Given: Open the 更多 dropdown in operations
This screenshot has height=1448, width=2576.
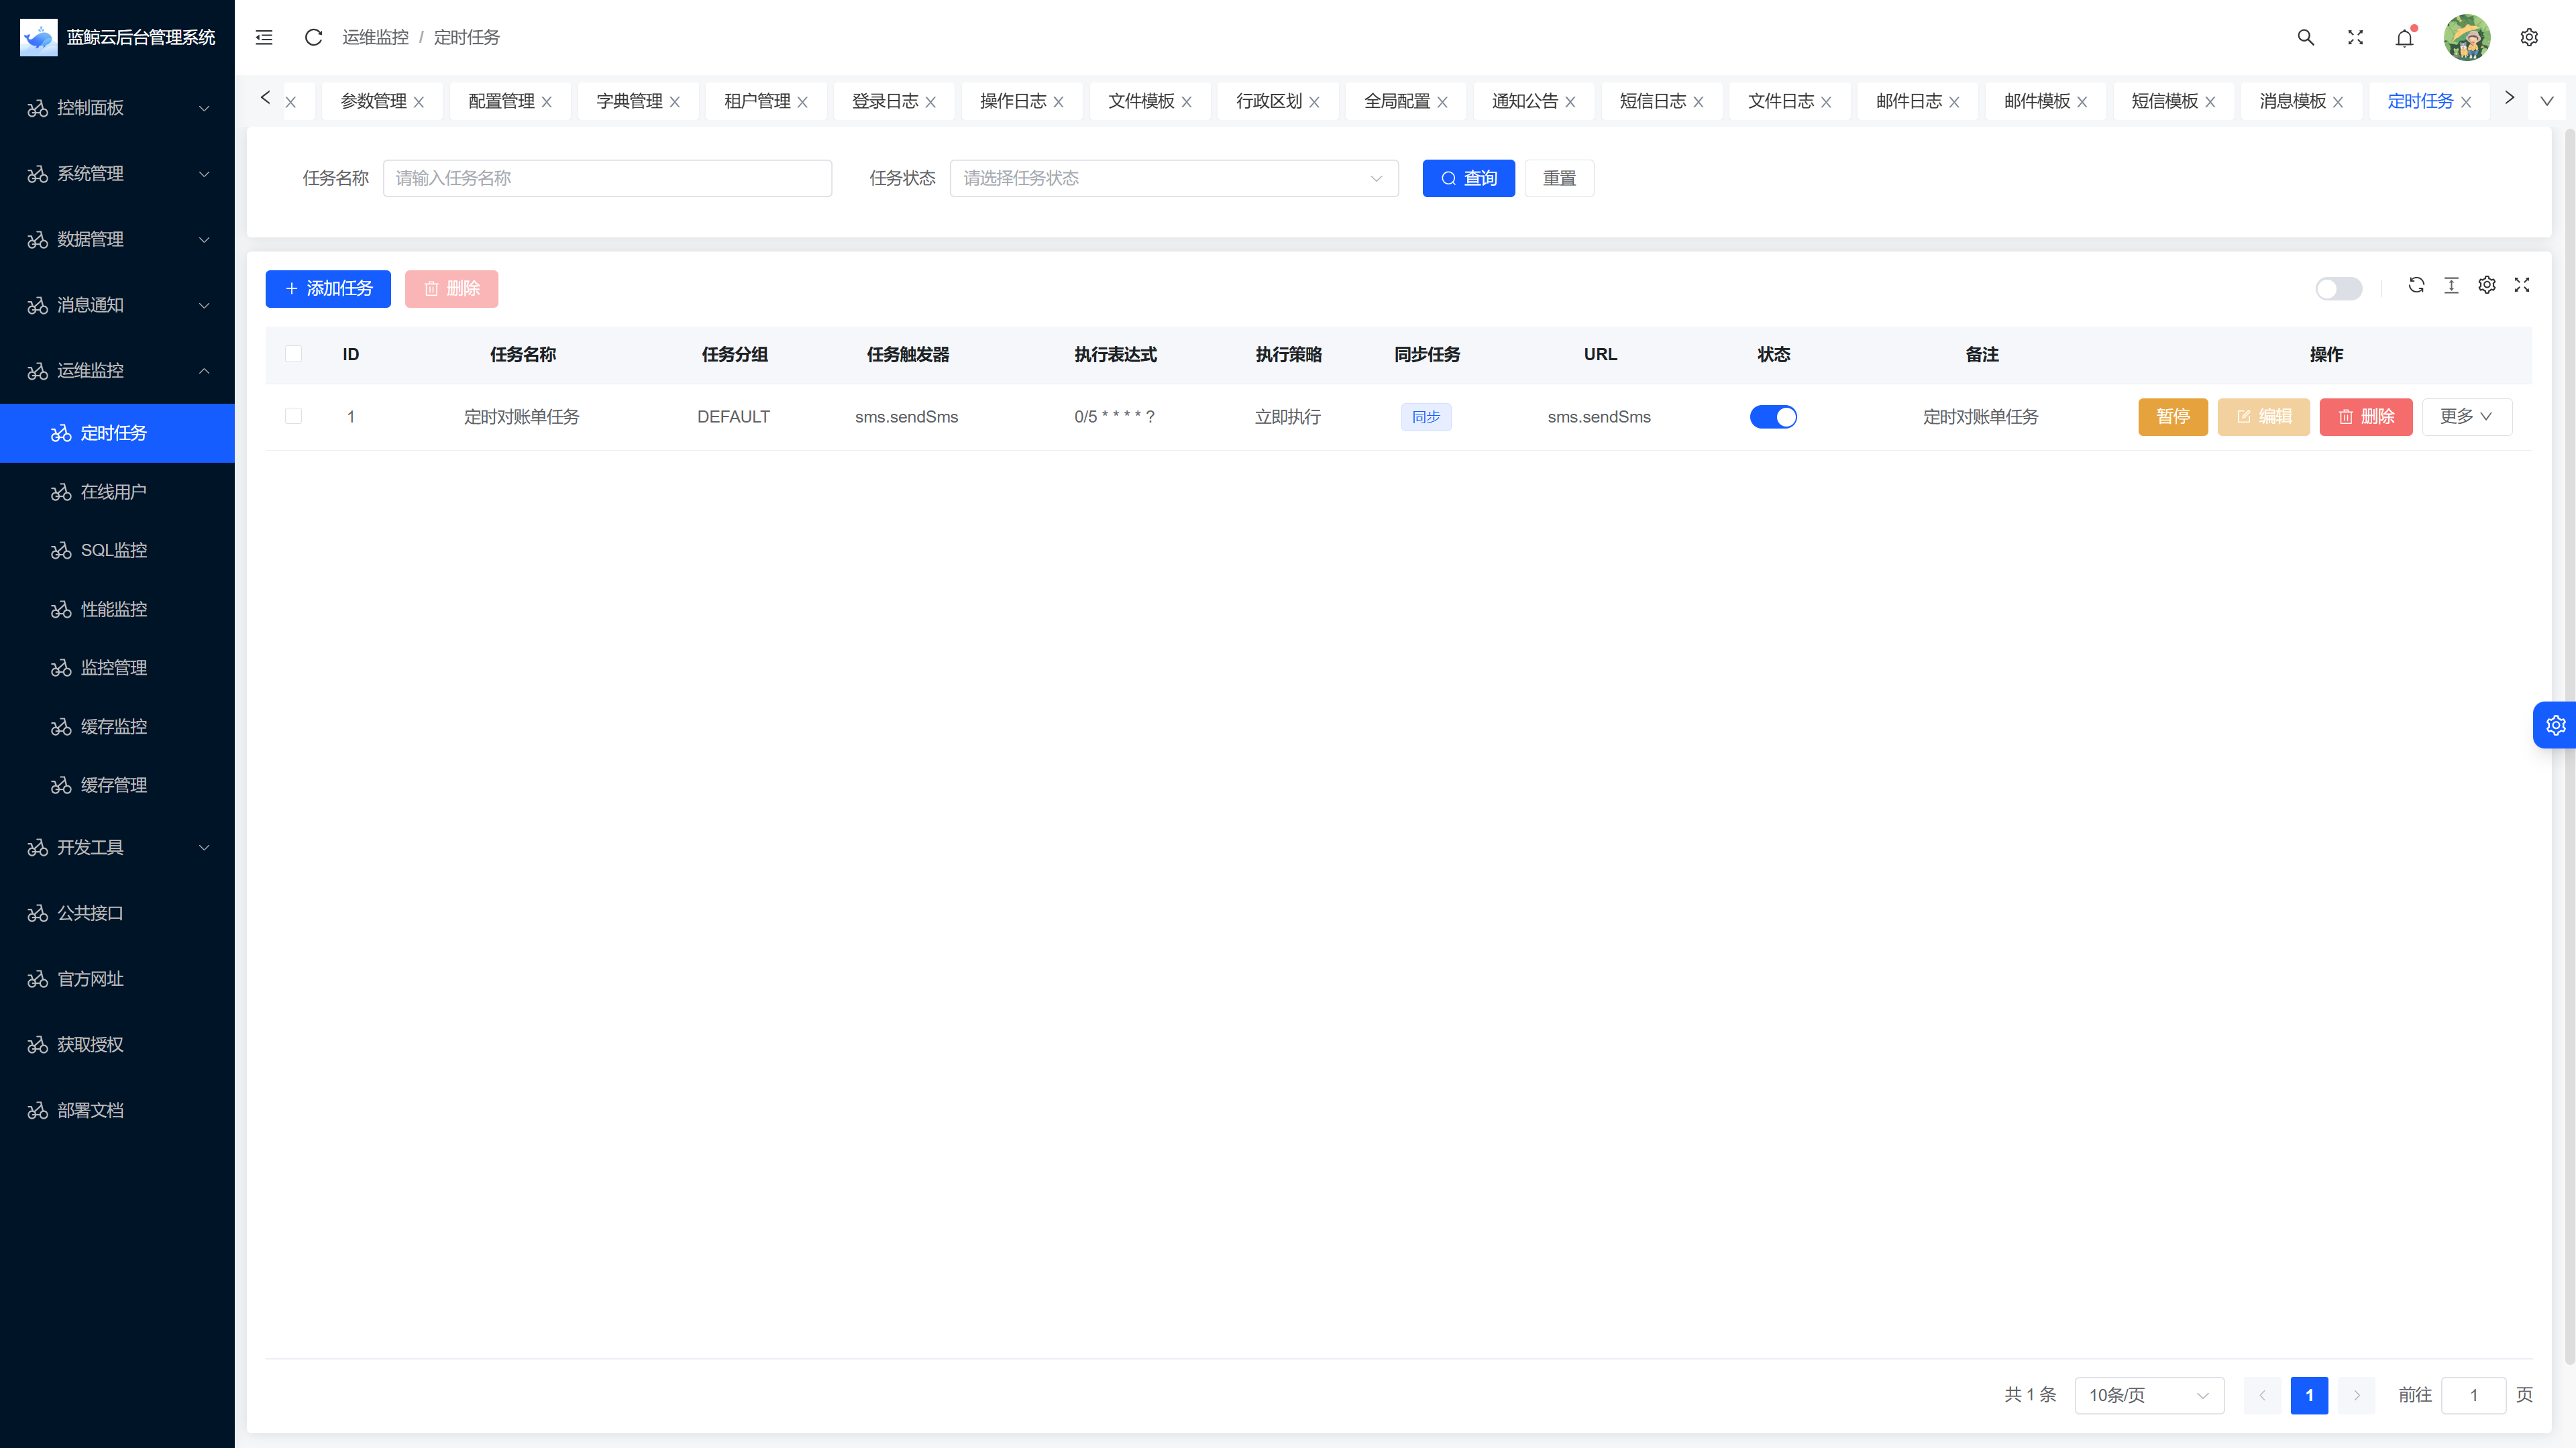Looking at the screenshot, I should pos(2466,416).
